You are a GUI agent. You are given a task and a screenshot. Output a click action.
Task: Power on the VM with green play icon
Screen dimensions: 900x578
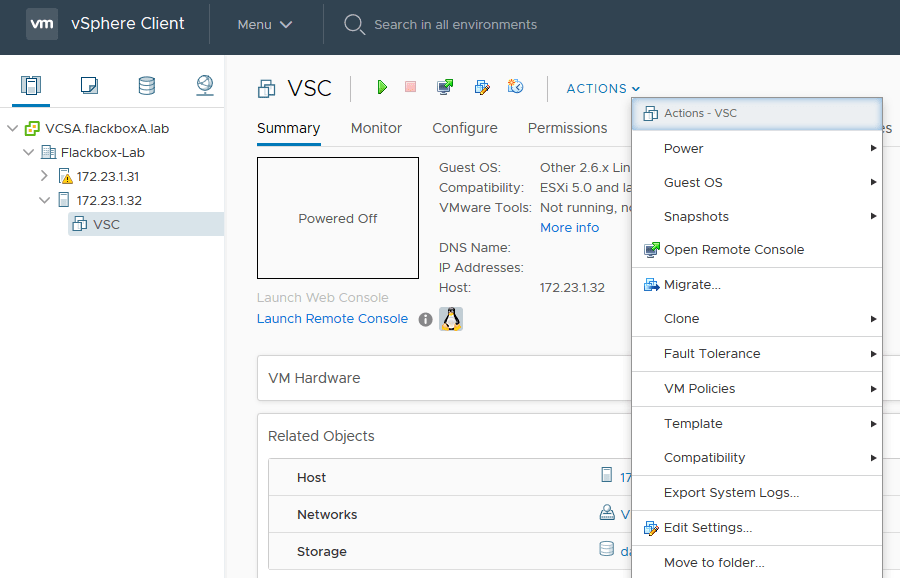point(382,88)
